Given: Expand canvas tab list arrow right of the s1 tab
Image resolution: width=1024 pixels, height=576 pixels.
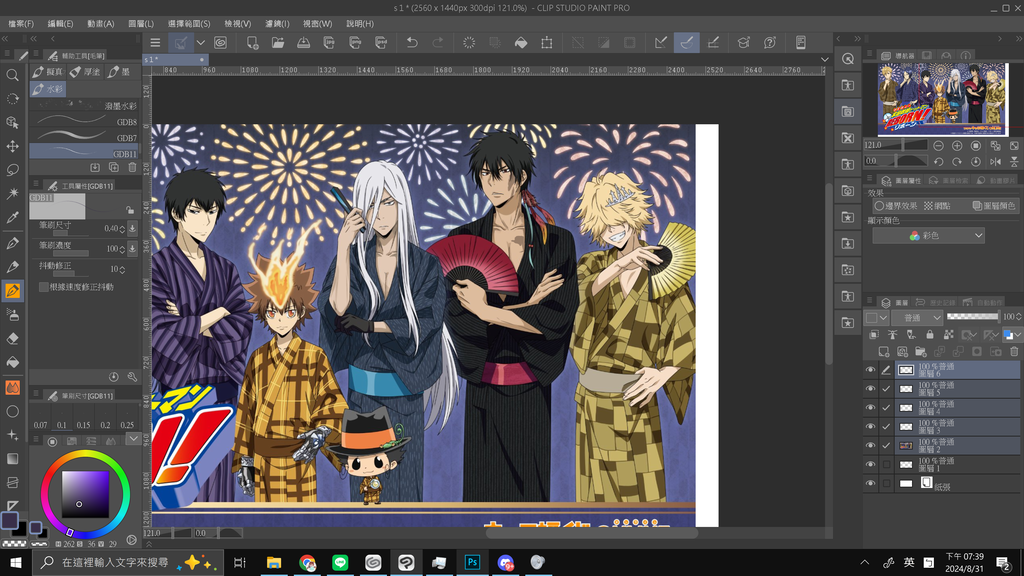Looking at the screenshot, I should click(825, 59).
